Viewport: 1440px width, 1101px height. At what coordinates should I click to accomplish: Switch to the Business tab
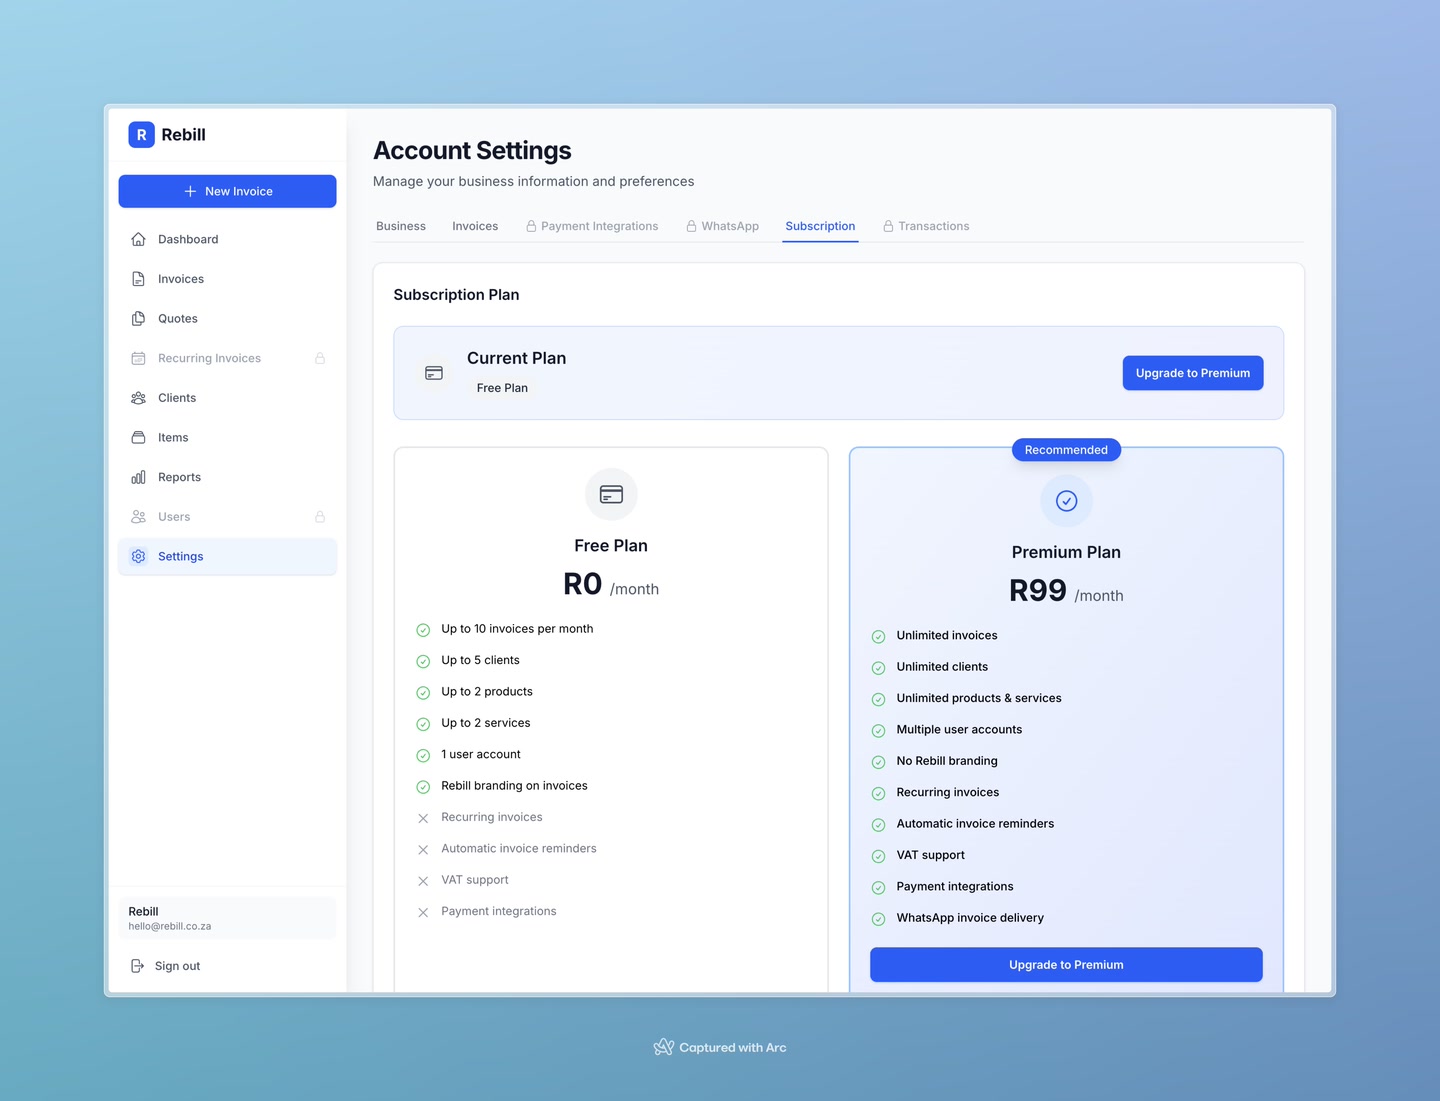click(x=400, y=226)
